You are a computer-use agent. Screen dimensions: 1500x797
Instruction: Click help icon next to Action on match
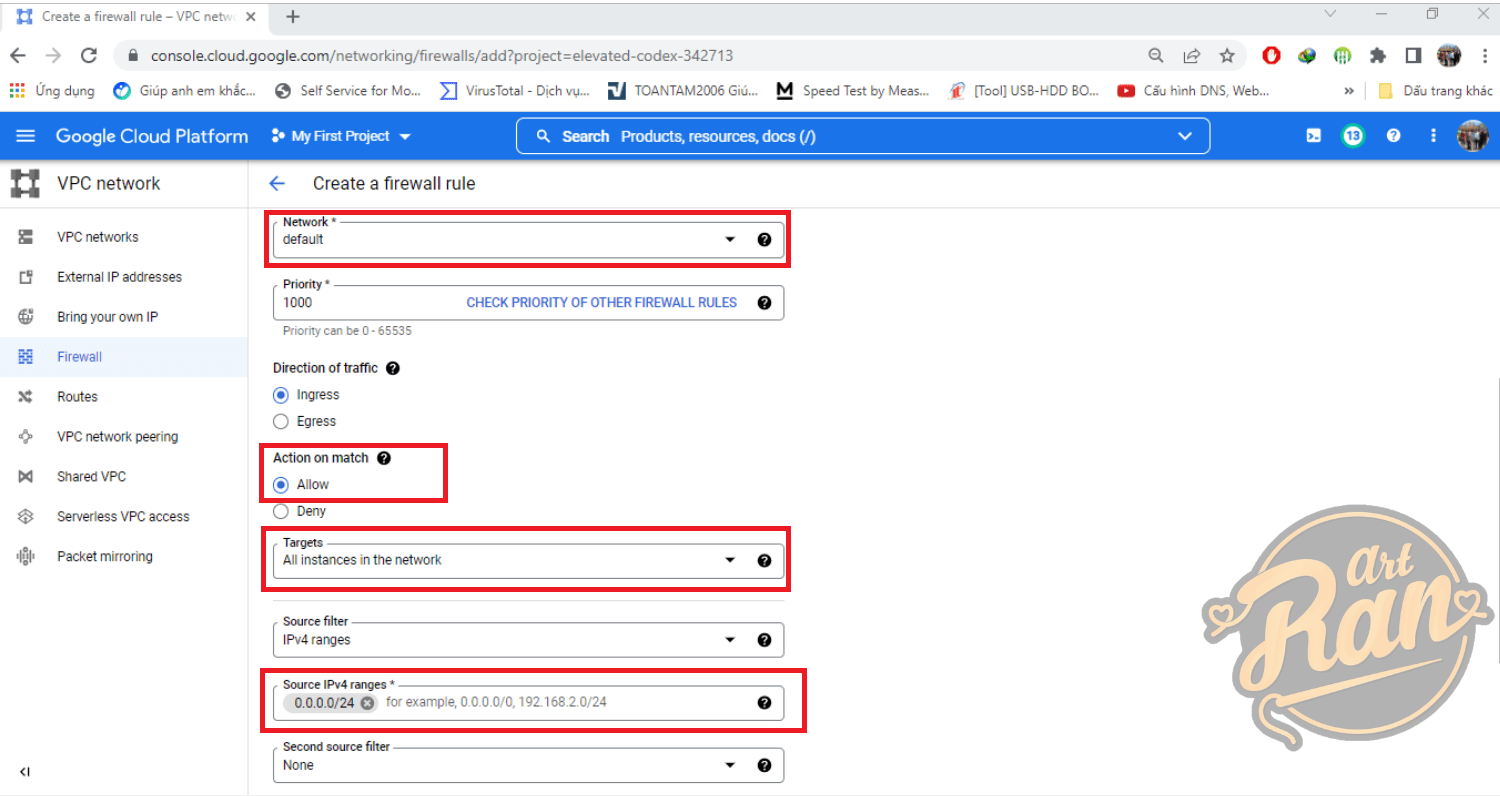coord(384,458)
